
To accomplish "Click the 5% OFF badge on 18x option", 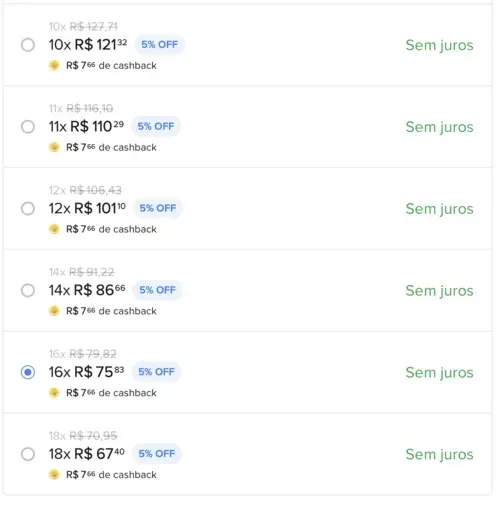I will (157, 454).
